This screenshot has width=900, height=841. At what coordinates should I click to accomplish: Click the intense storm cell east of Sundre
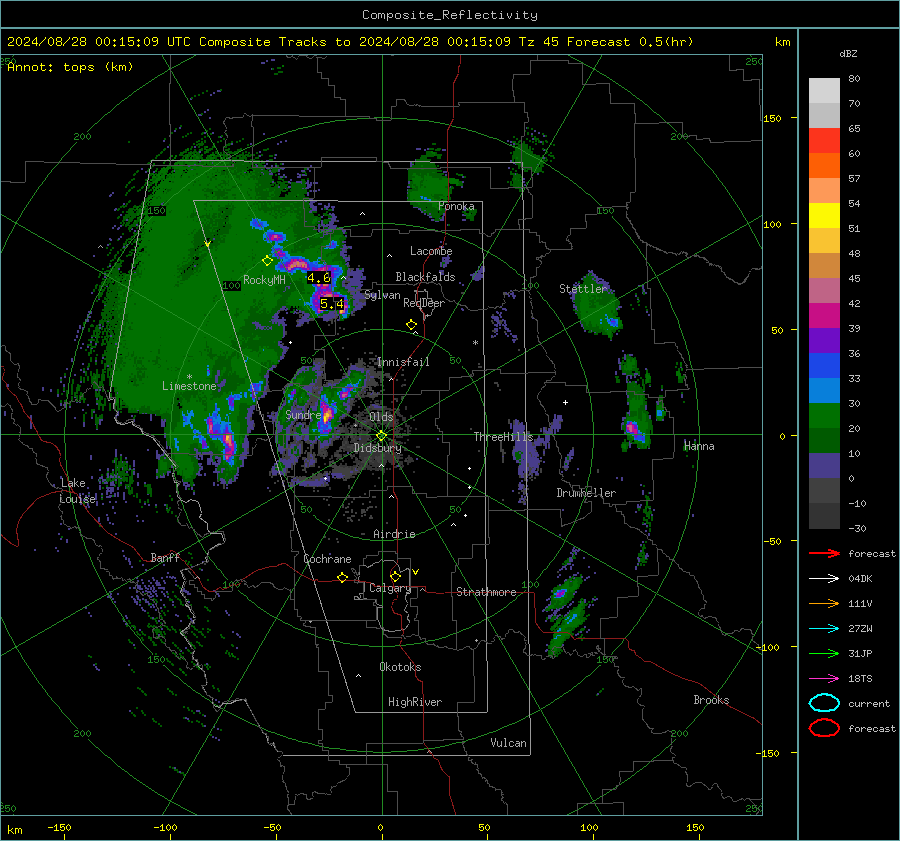click(x=326, y=413)
